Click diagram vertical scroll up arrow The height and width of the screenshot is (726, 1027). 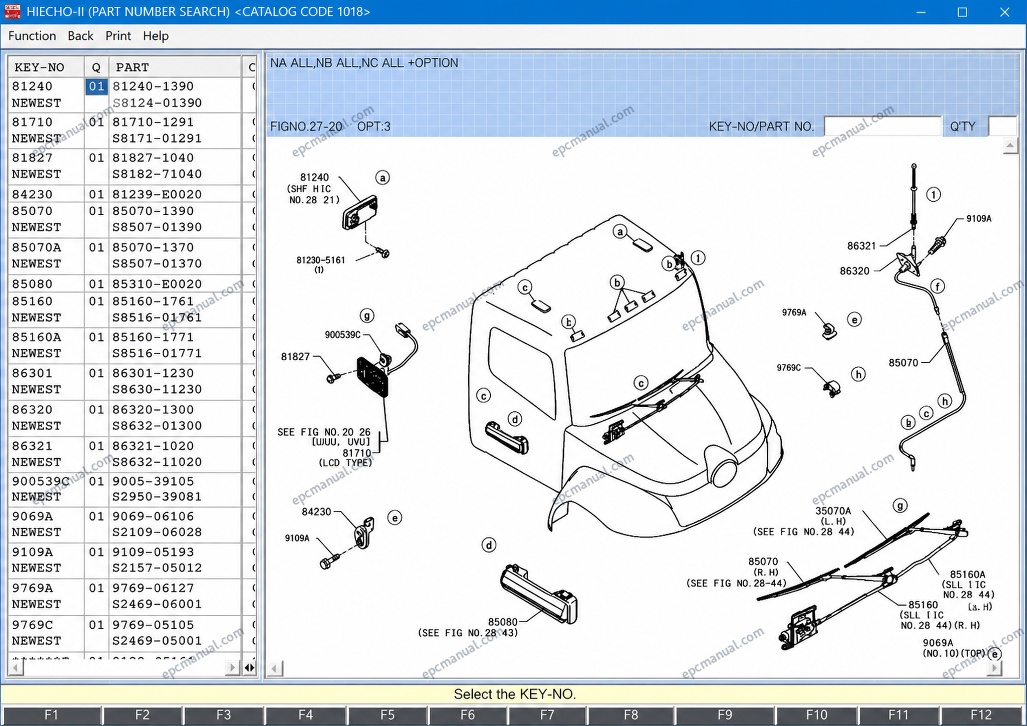1009,145
